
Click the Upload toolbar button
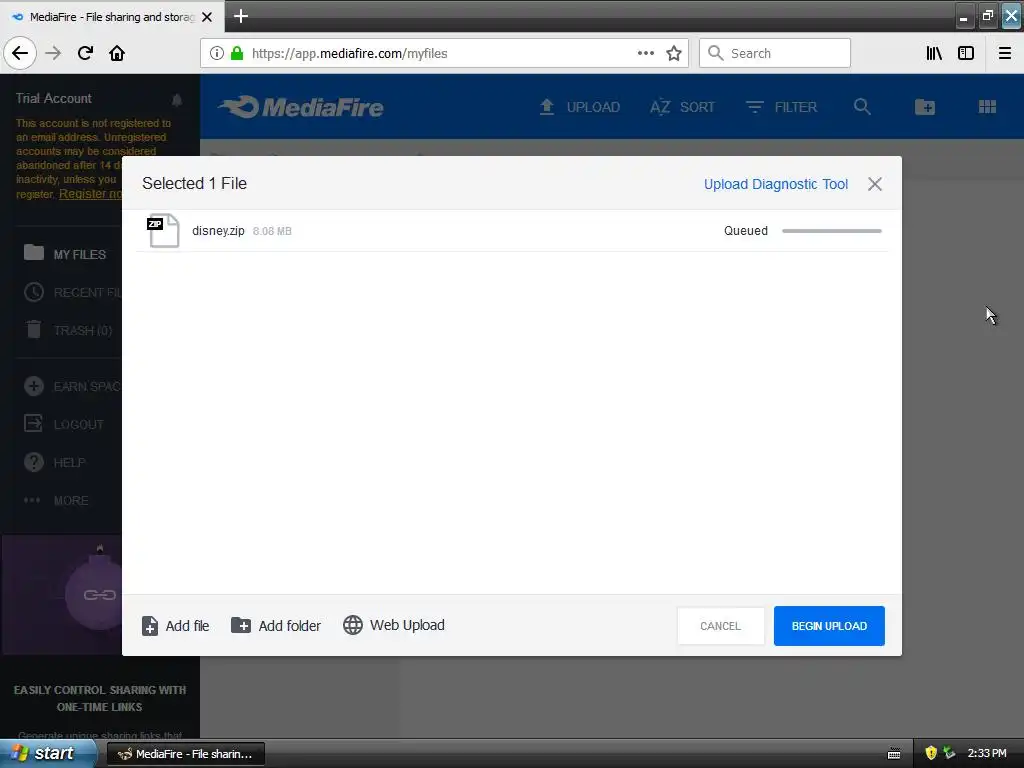[579, 107]
